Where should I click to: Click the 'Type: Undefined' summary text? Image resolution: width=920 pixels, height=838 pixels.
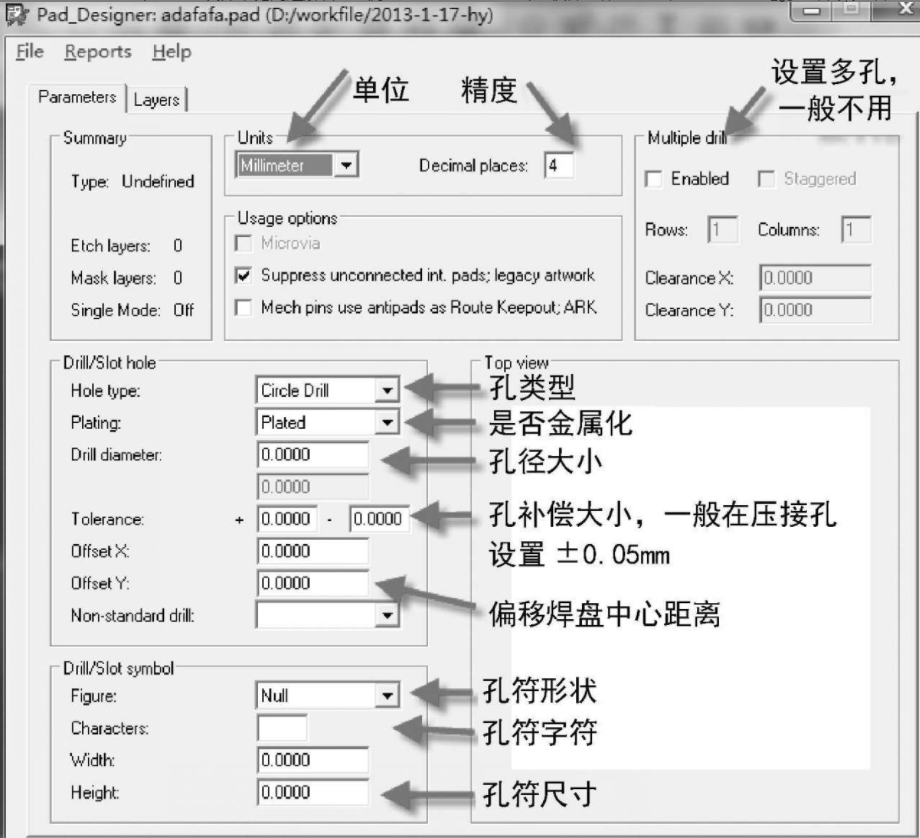133,182
